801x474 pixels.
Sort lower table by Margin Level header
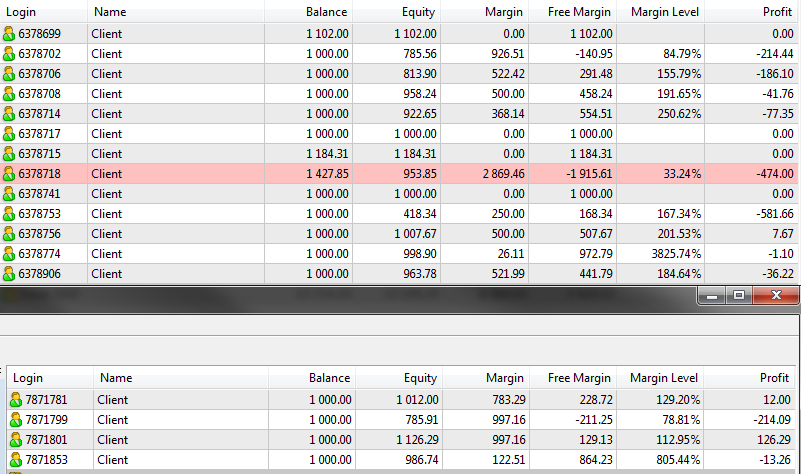[660, 378]
